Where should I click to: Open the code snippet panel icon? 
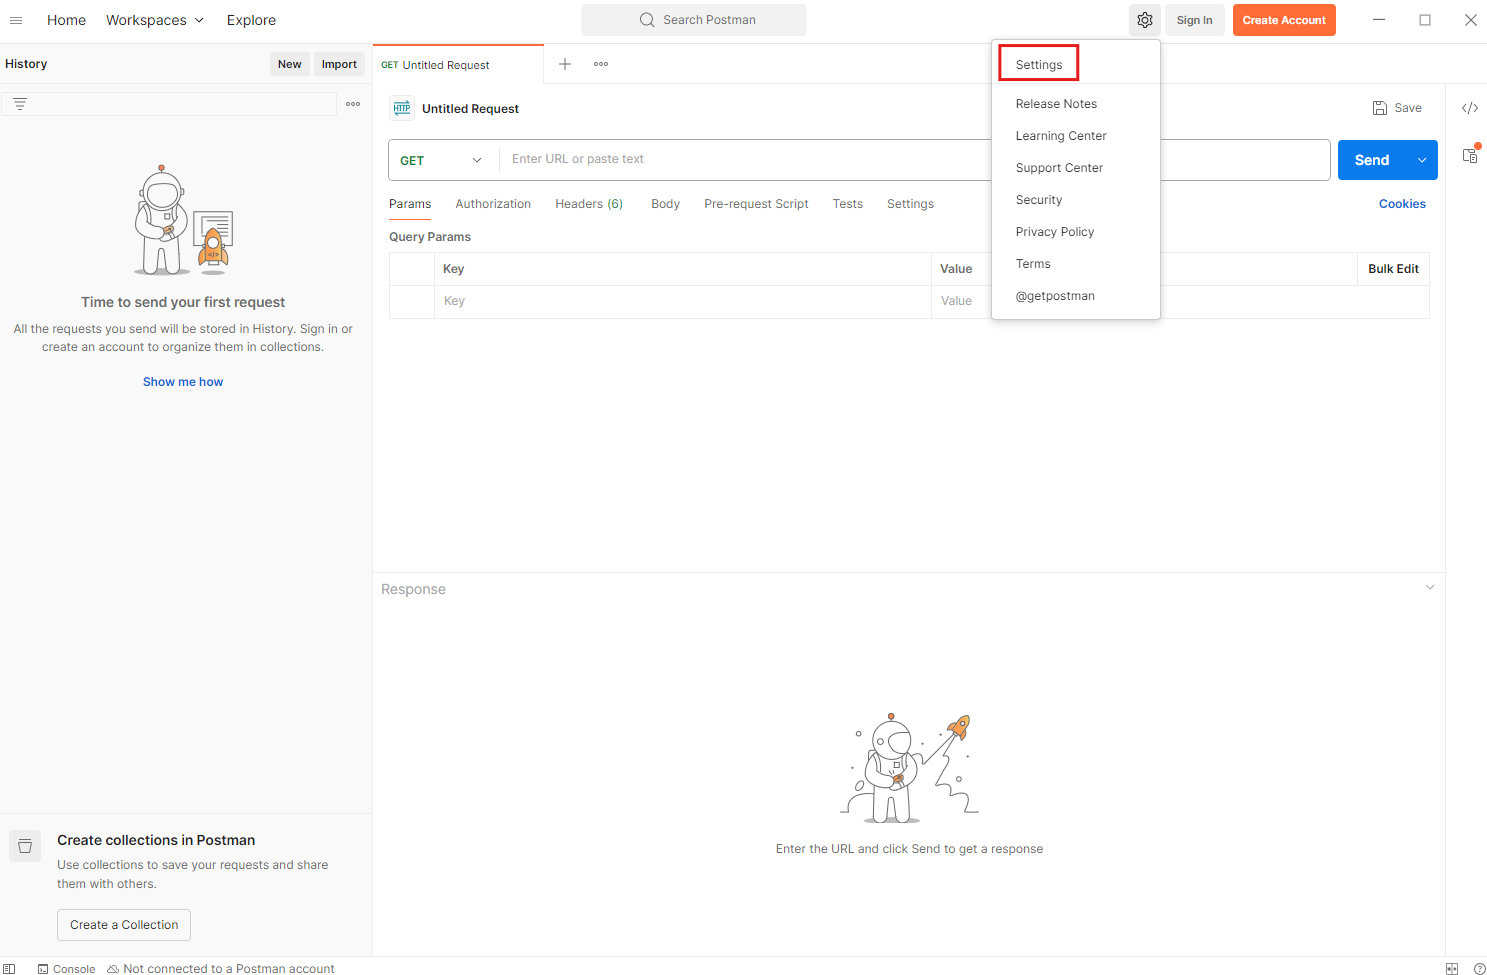coord(1470,108)
